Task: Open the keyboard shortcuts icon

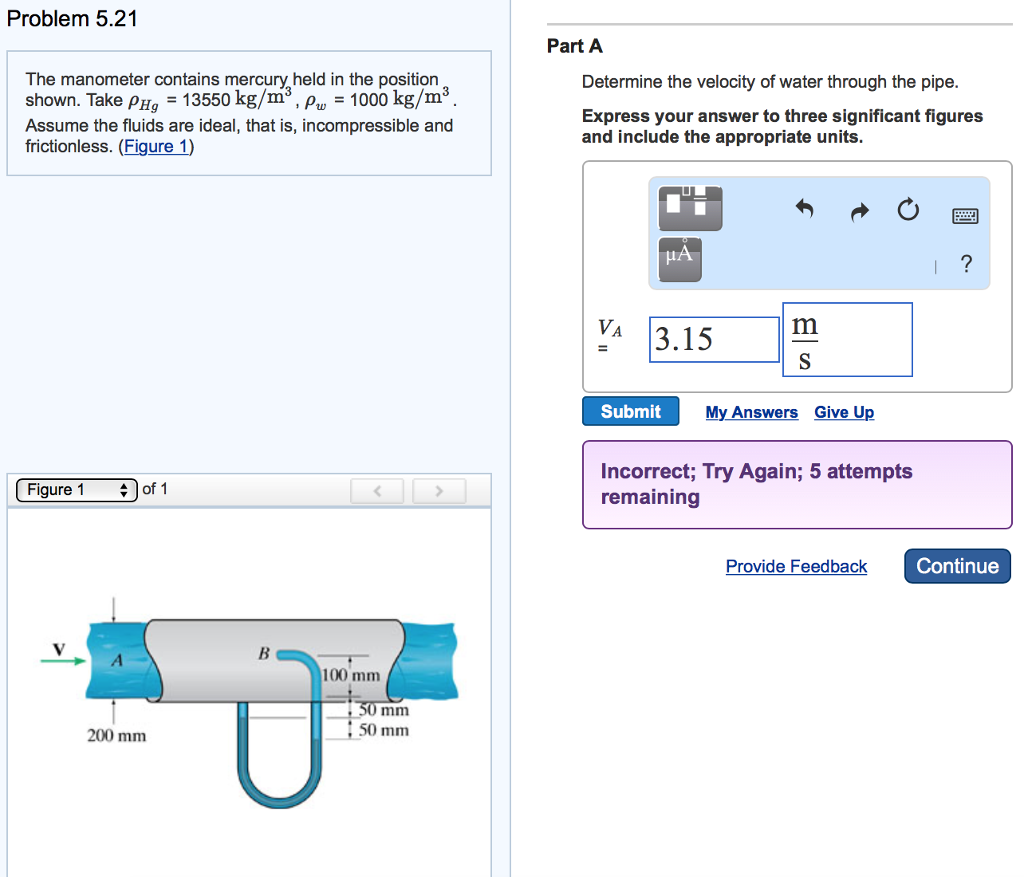Action: tap(965, 215)
